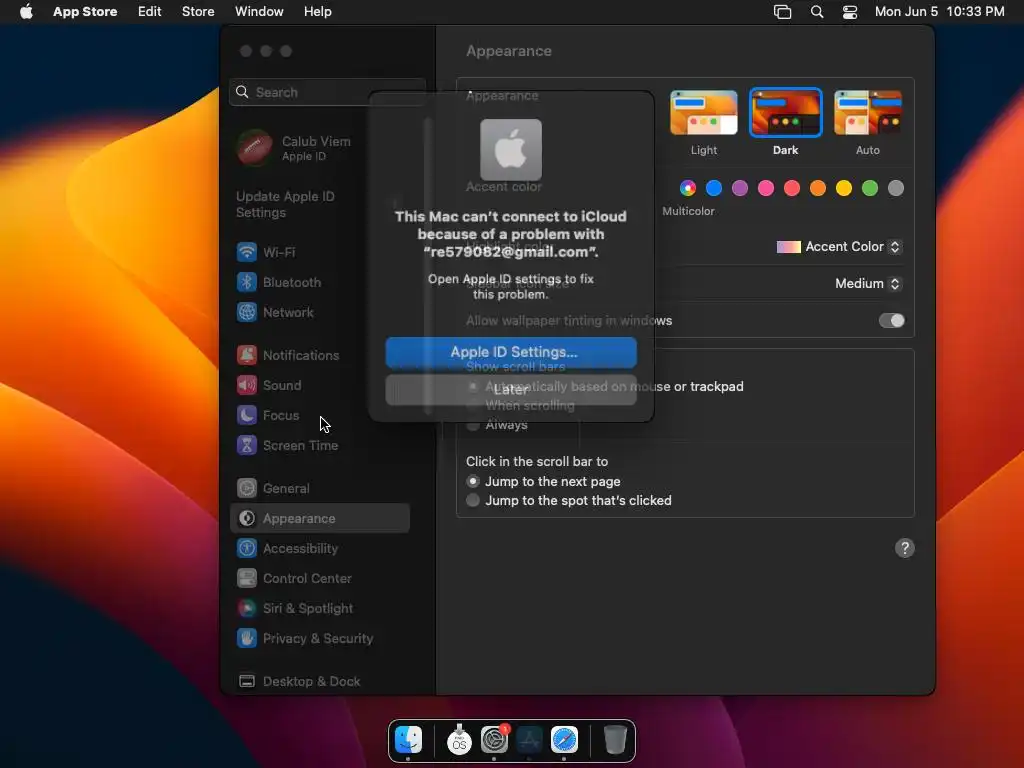Open Screen Time hourglass icon
The width and height of the screenshot is (1024, 768).
click(246, 445)
